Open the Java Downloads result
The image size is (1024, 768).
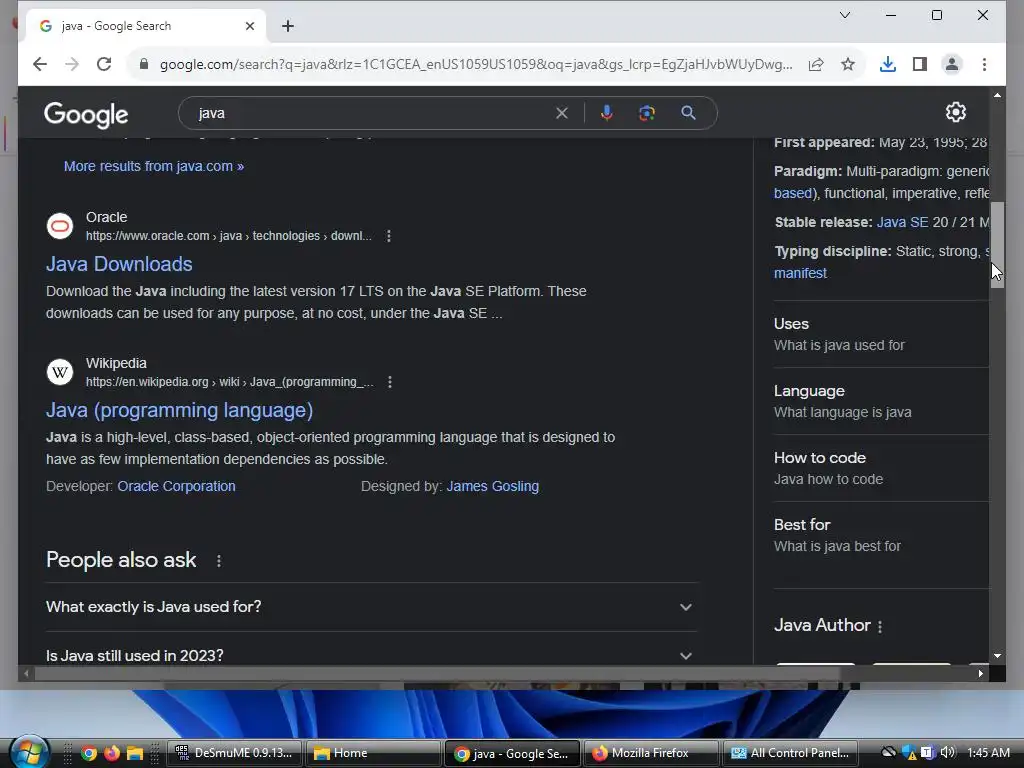[119, 264]
